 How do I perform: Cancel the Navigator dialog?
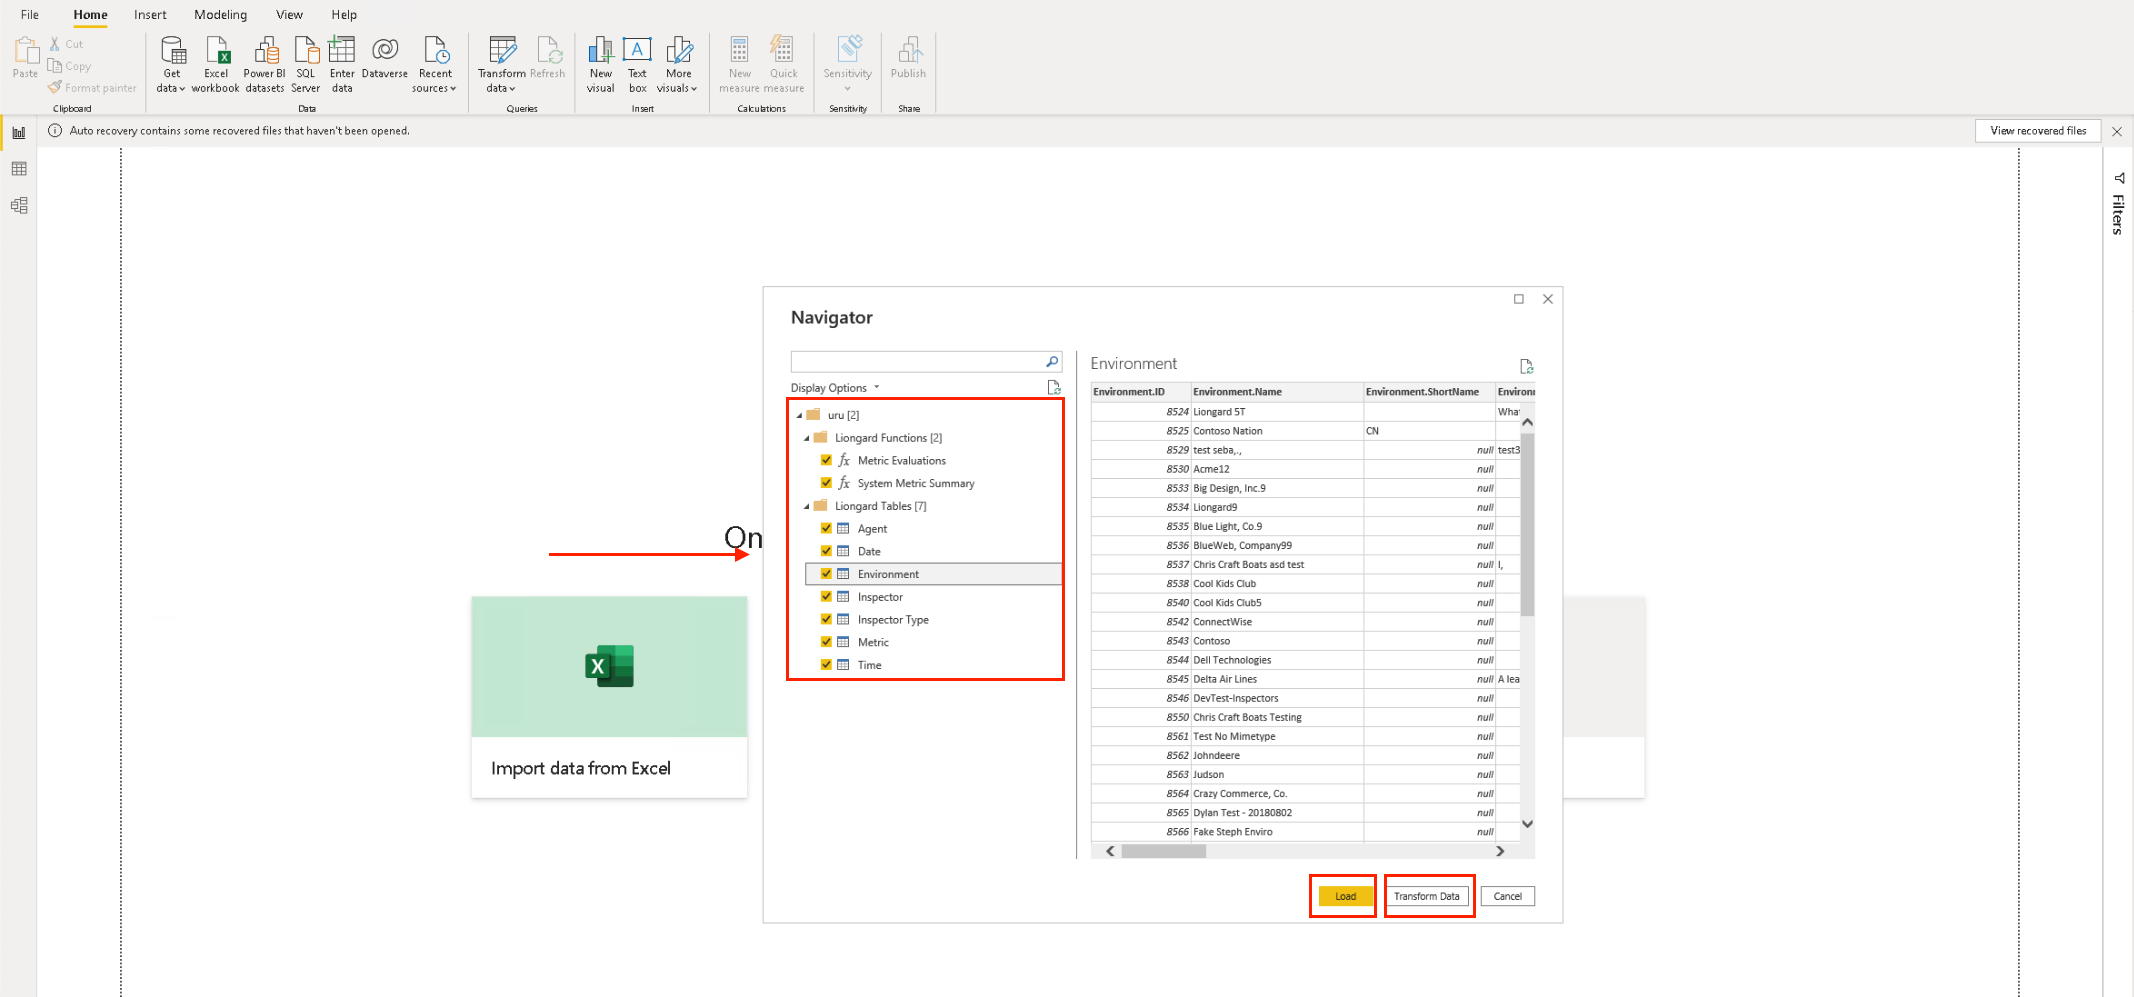(x=1508, y=896)
